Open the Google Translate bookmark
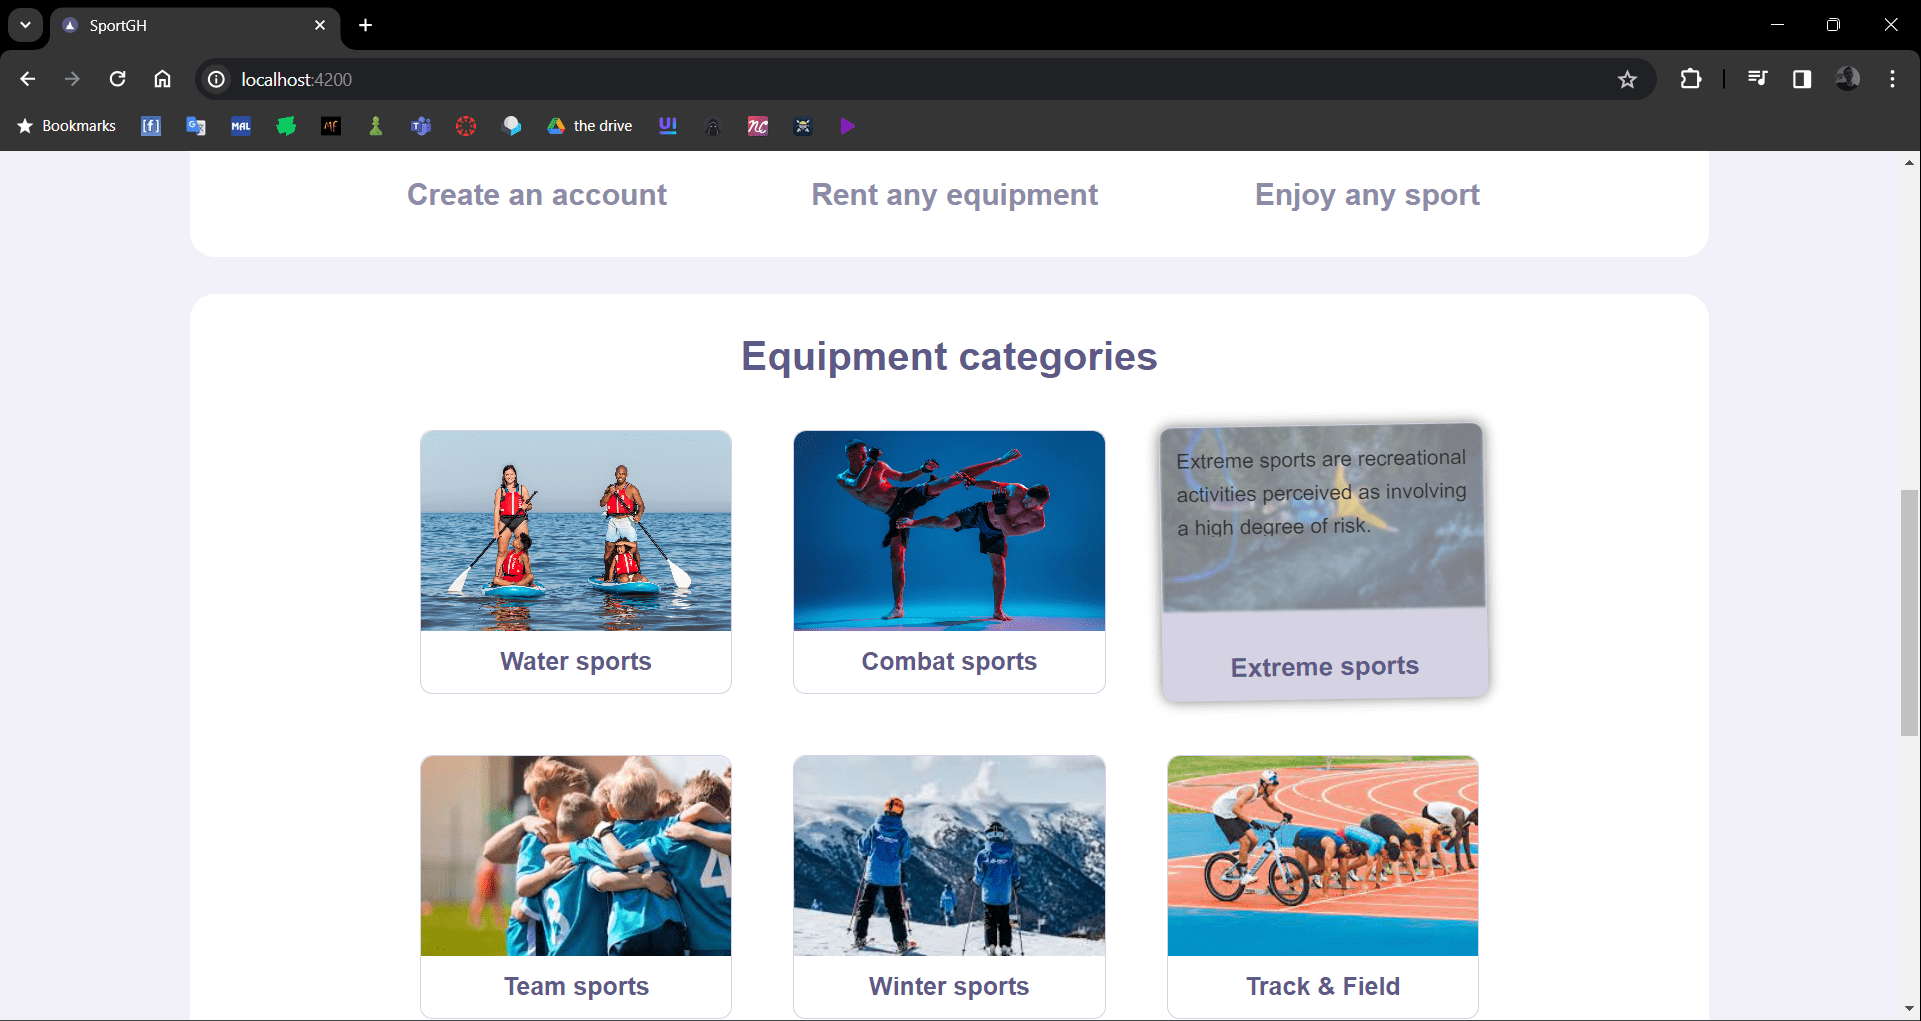Screen dimensions: 1921x1021 click(x=196, y=126)
